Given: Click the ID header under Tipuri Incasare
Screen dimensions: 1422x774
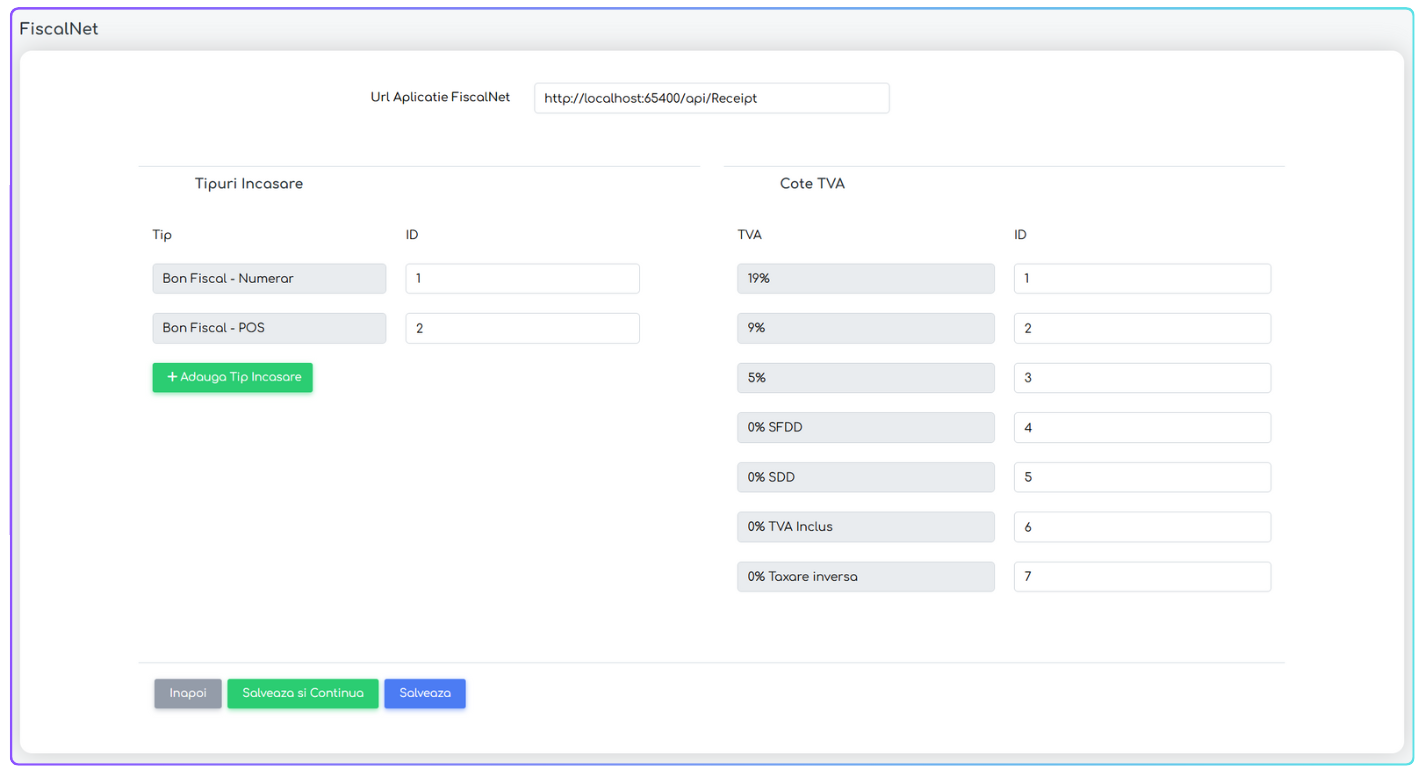Looking at the screenshot, I should [x=412, y=235].
